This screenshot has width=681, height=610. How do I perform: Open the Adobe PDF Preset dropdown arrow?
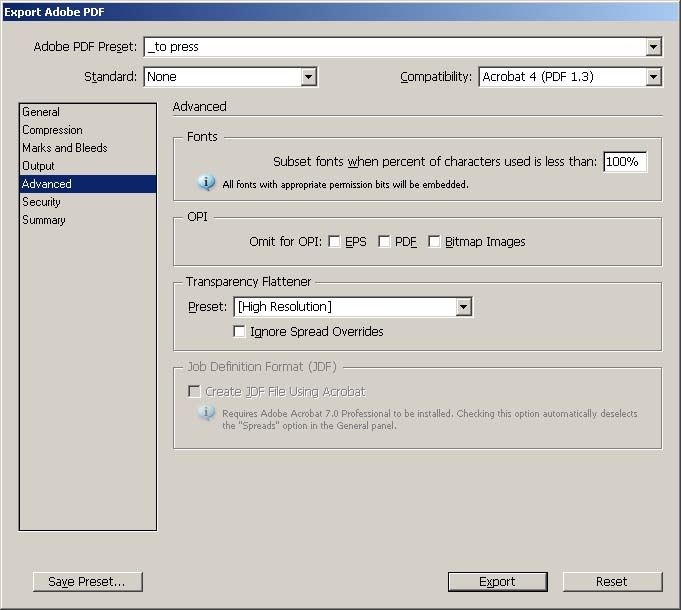[x=653, y=47]
